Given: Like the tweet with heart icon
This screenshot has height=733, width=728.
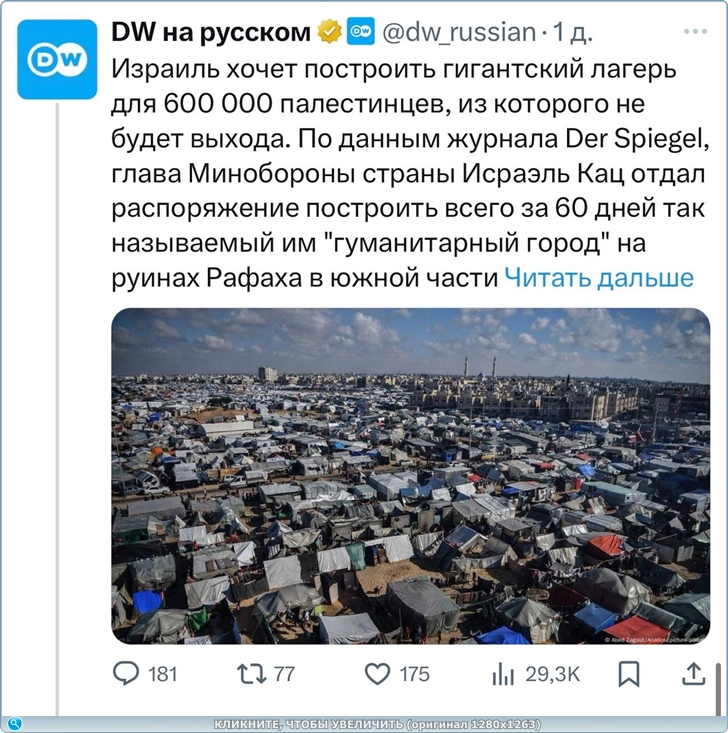Looking at the screenshot, I should 377,674.
